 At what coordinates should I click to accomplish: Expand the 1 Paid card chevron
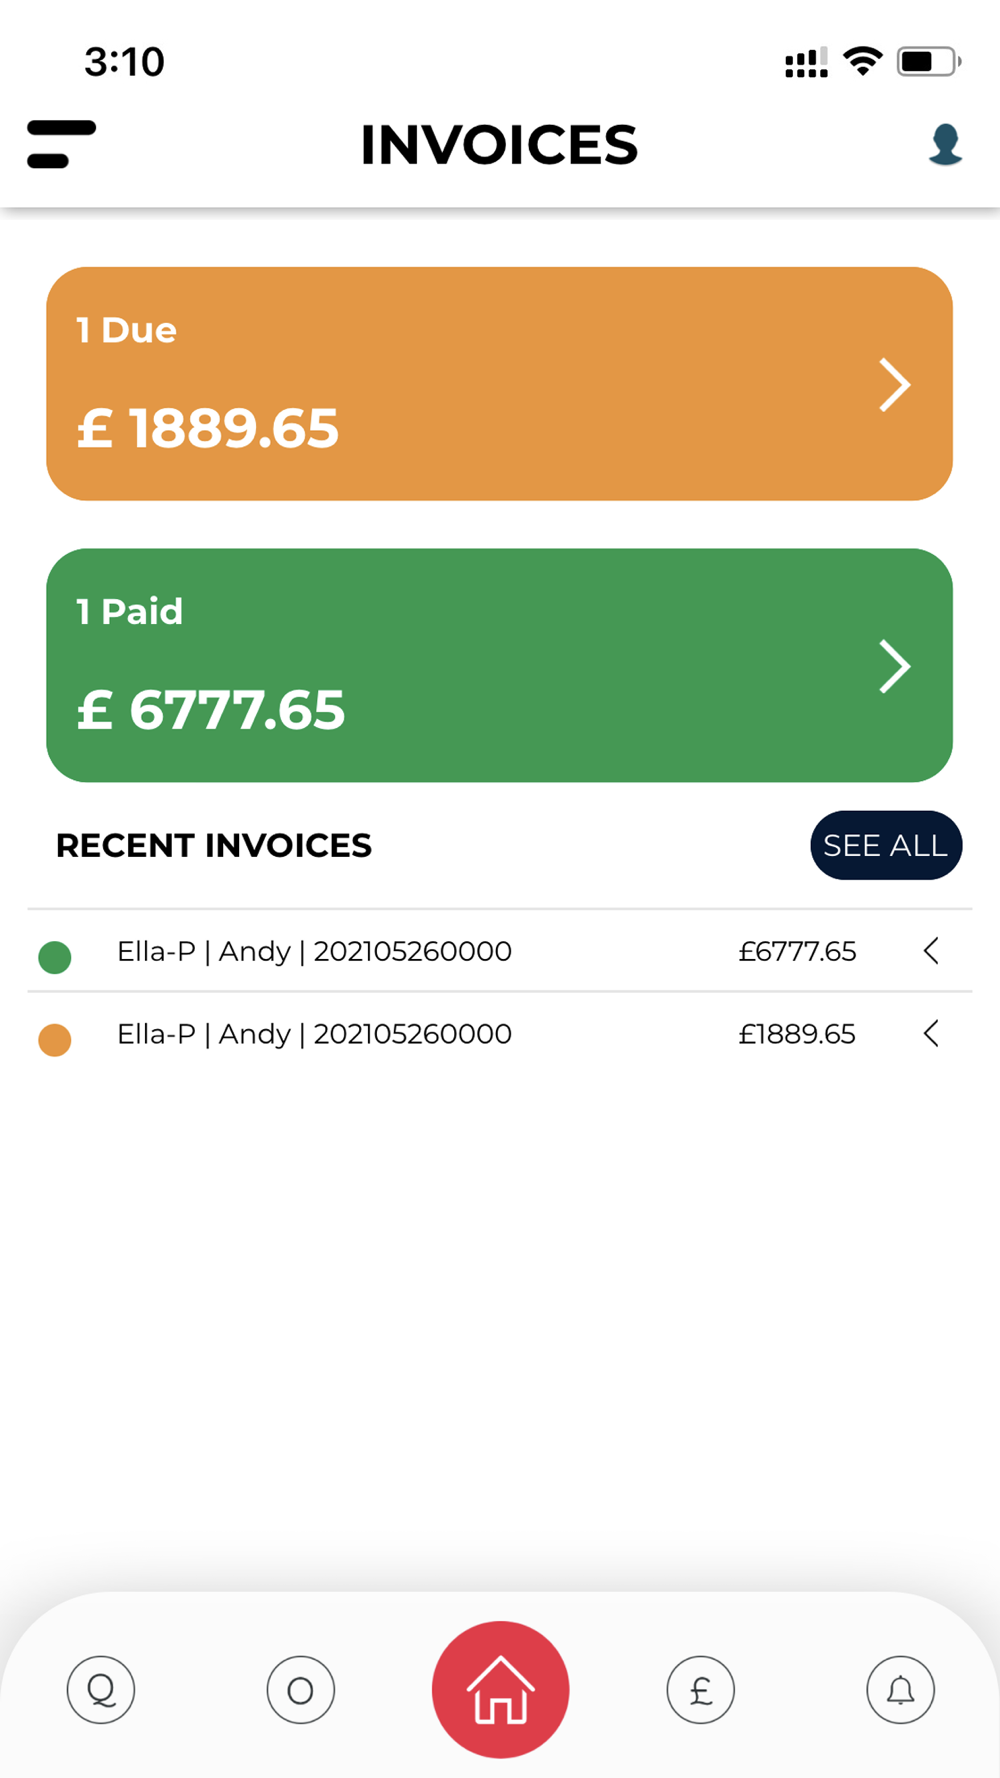pos(894,666)
